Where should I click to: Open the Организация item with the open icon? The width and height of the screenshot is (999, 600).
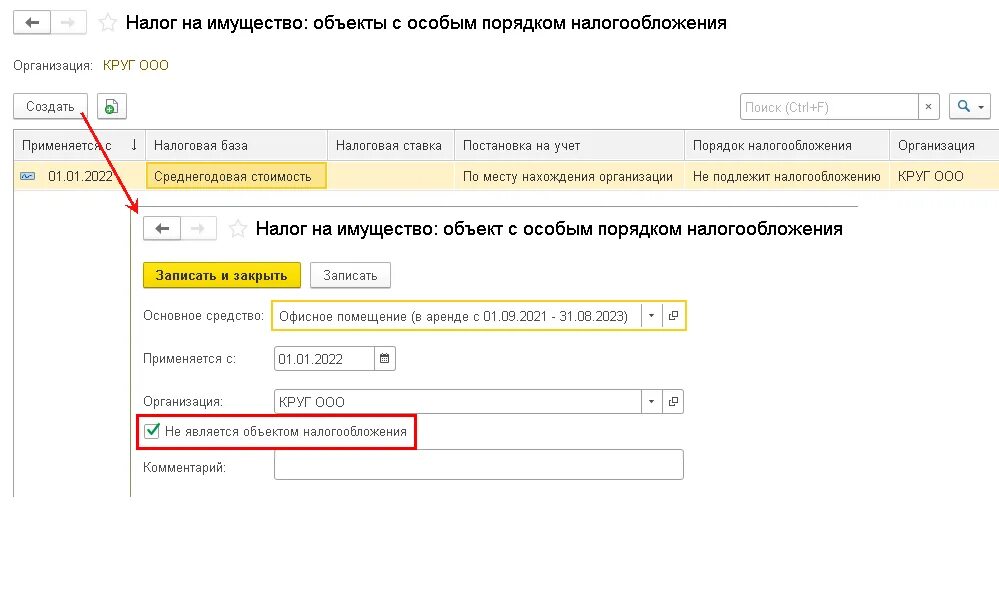(673, 402)
